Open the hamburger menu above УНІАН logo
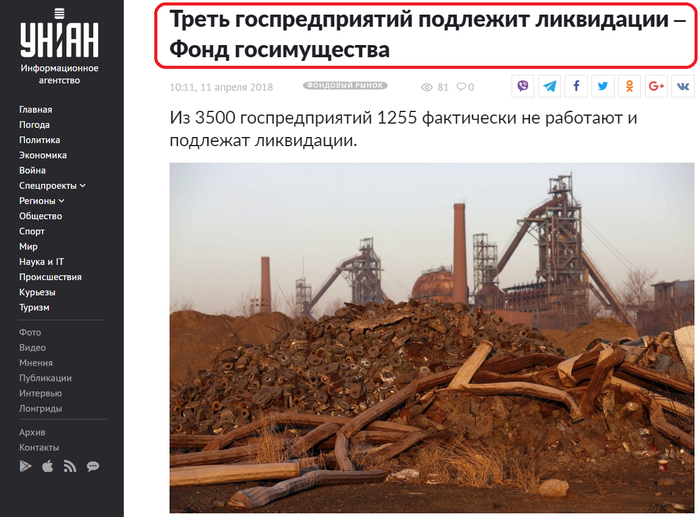This screenshot has height=517, width=700. click(x=59, y=13)
